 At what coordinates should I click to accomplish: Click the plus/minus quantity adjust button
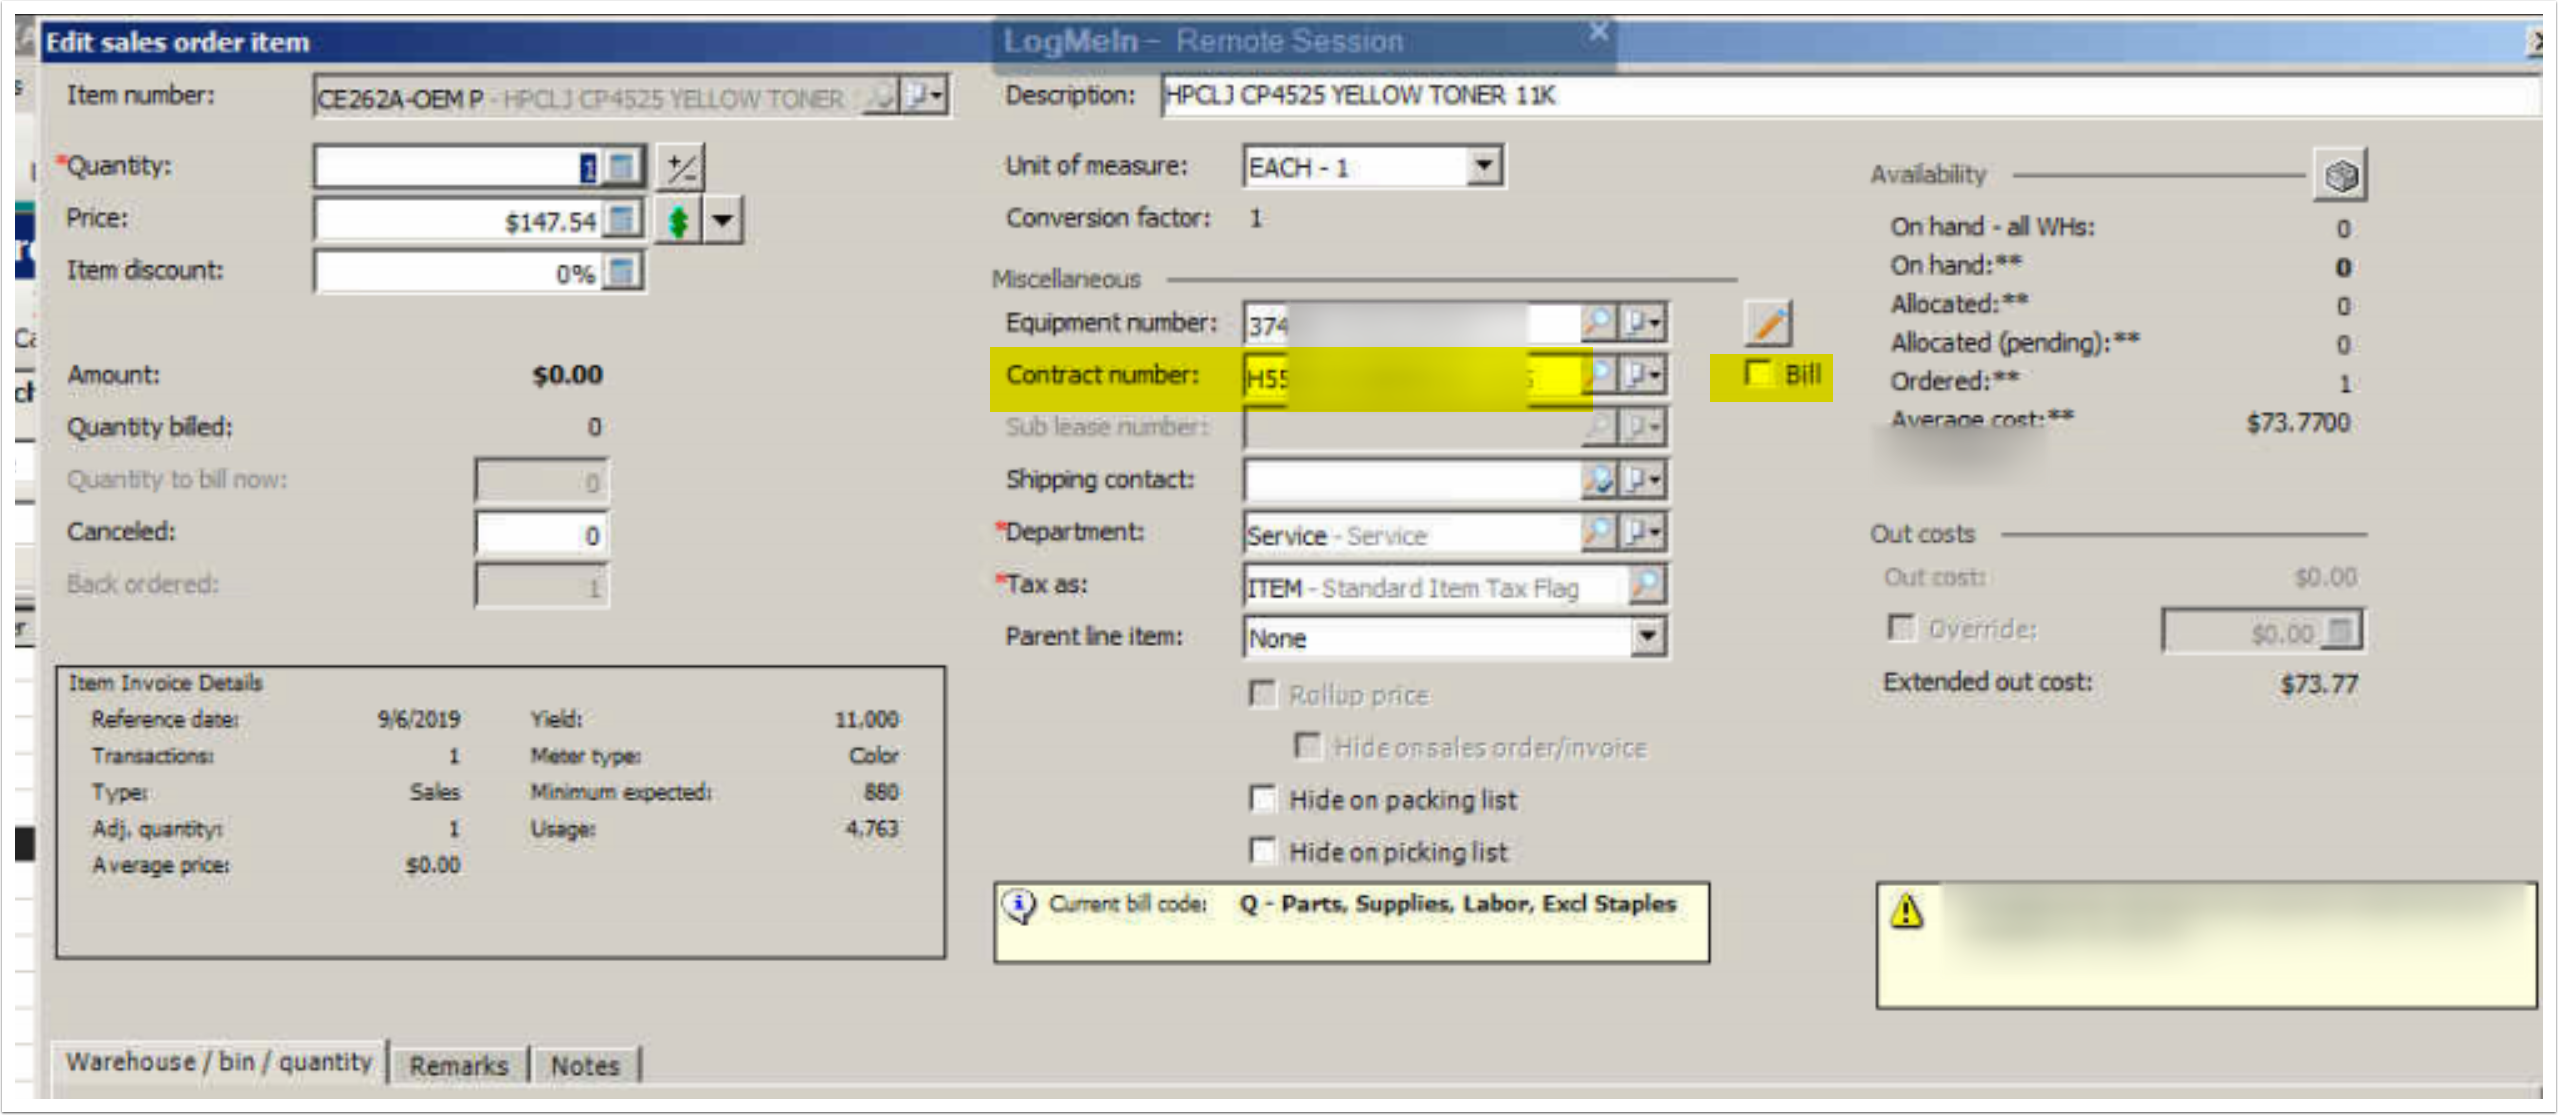coord(682,167)
